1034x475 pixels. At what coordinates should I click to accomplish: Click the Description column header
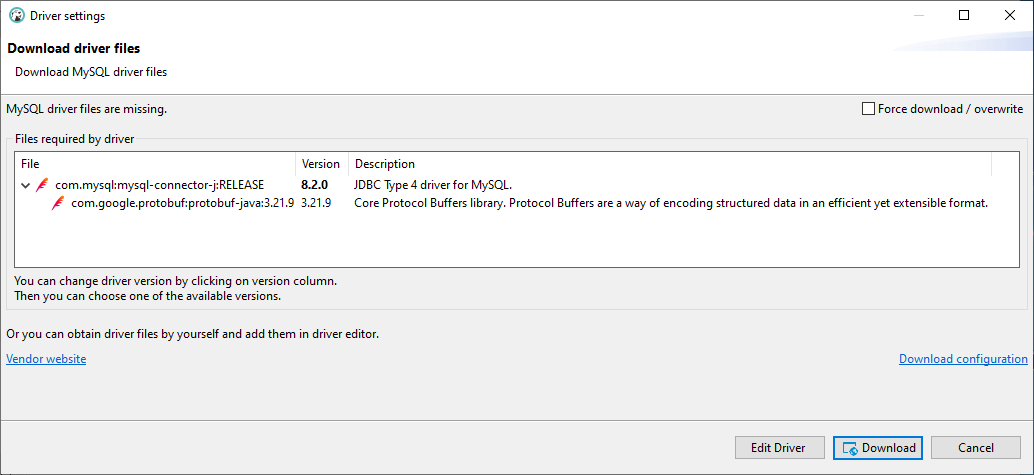[670, 164]
